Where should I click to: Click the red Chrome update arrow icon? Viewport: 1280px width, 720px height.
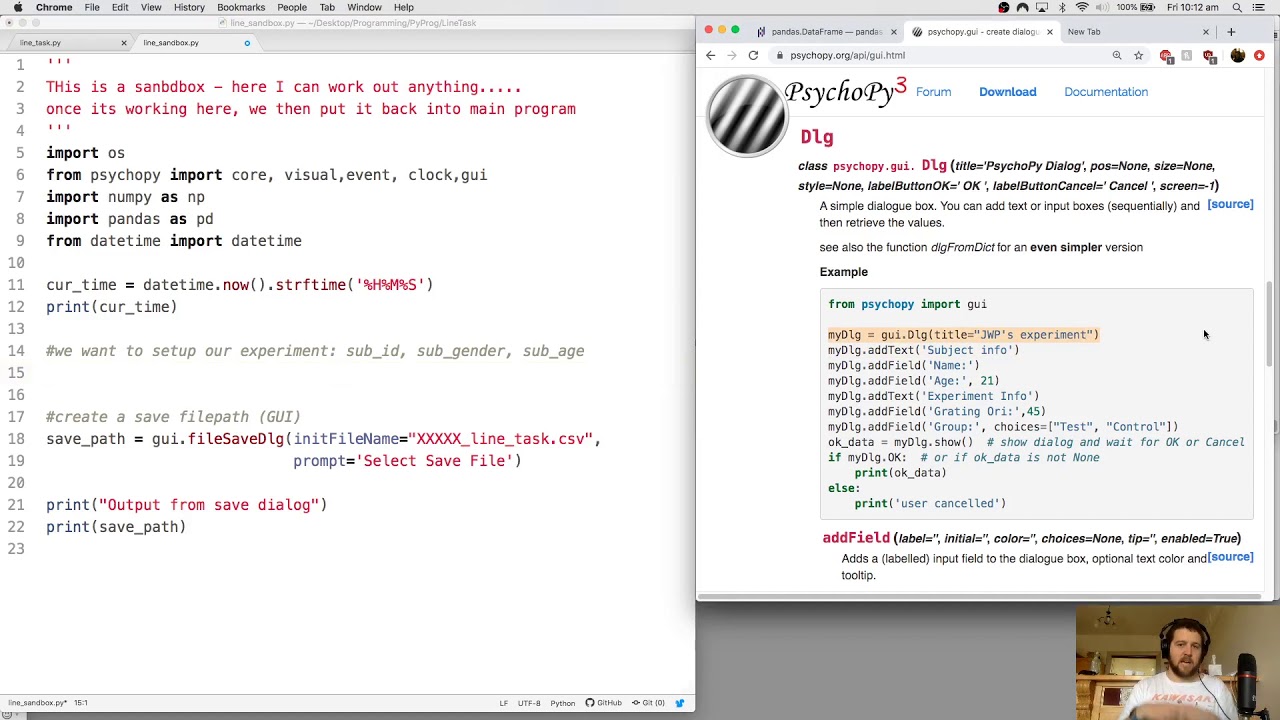point(1259,55)
